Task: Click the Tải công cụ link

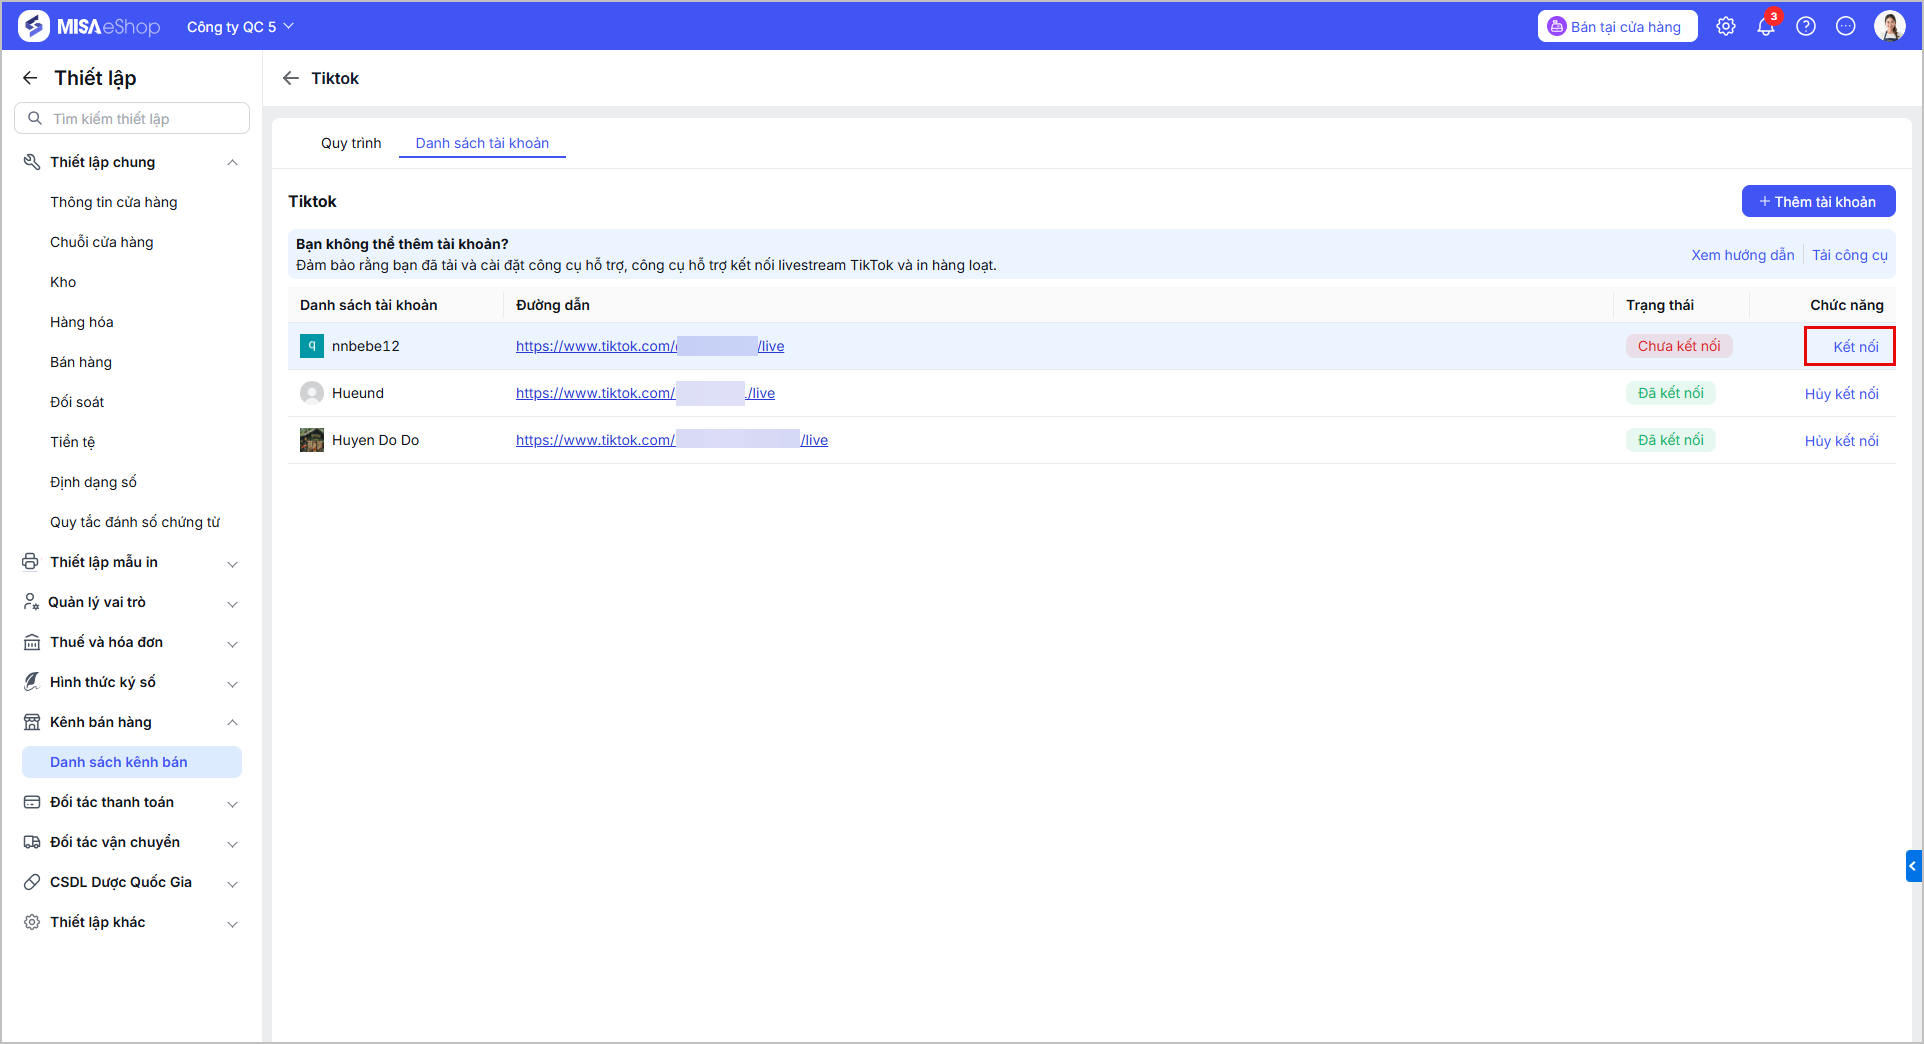Action: tap(1850, 255)
